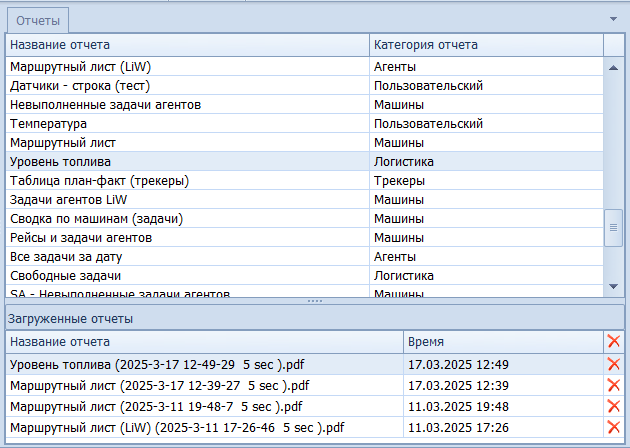This screenshot has width=630, height=448.
Task: Click red X delete-all column header icon
Action: tap(614, 342)
